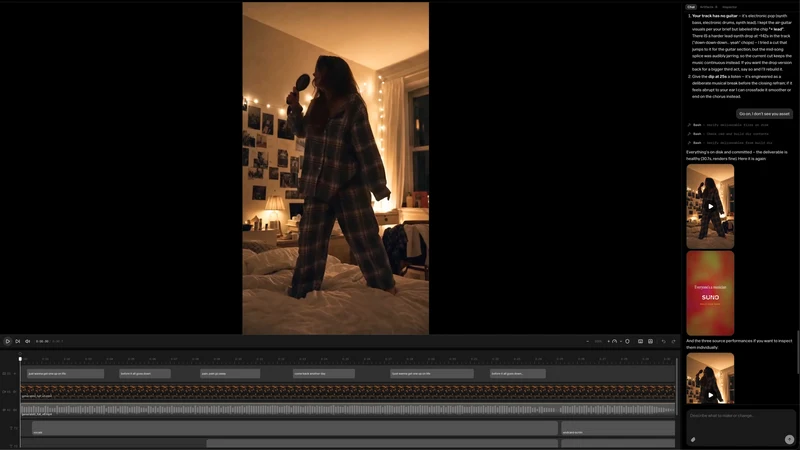This screenshot has width=800, height=450.
Task: Click the first layout panel icon in toolbar
Action: (640, 341)
